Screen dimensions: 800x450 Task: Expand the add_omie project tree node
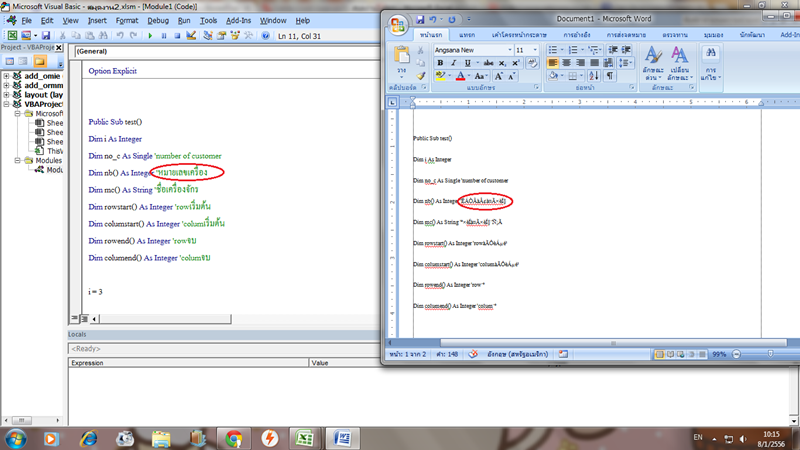[x=7, y=76]
